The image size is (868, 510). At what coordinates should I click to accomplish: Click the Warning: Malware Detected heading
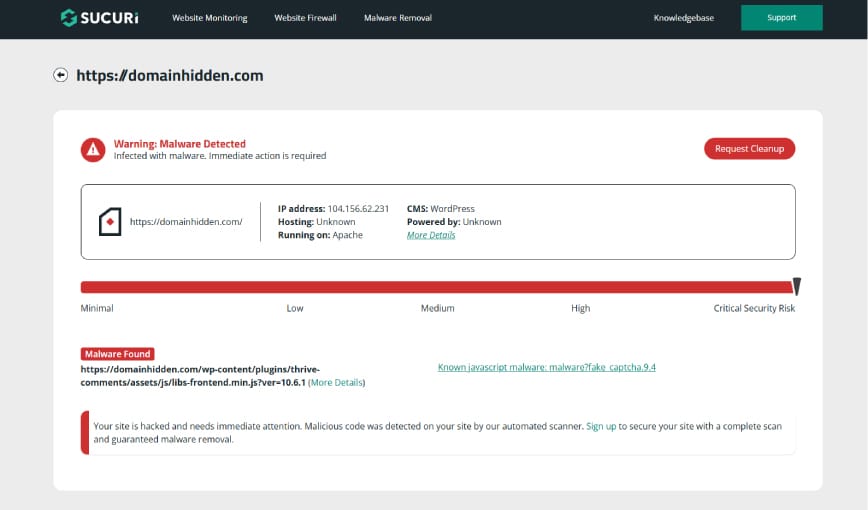[180, 144]
